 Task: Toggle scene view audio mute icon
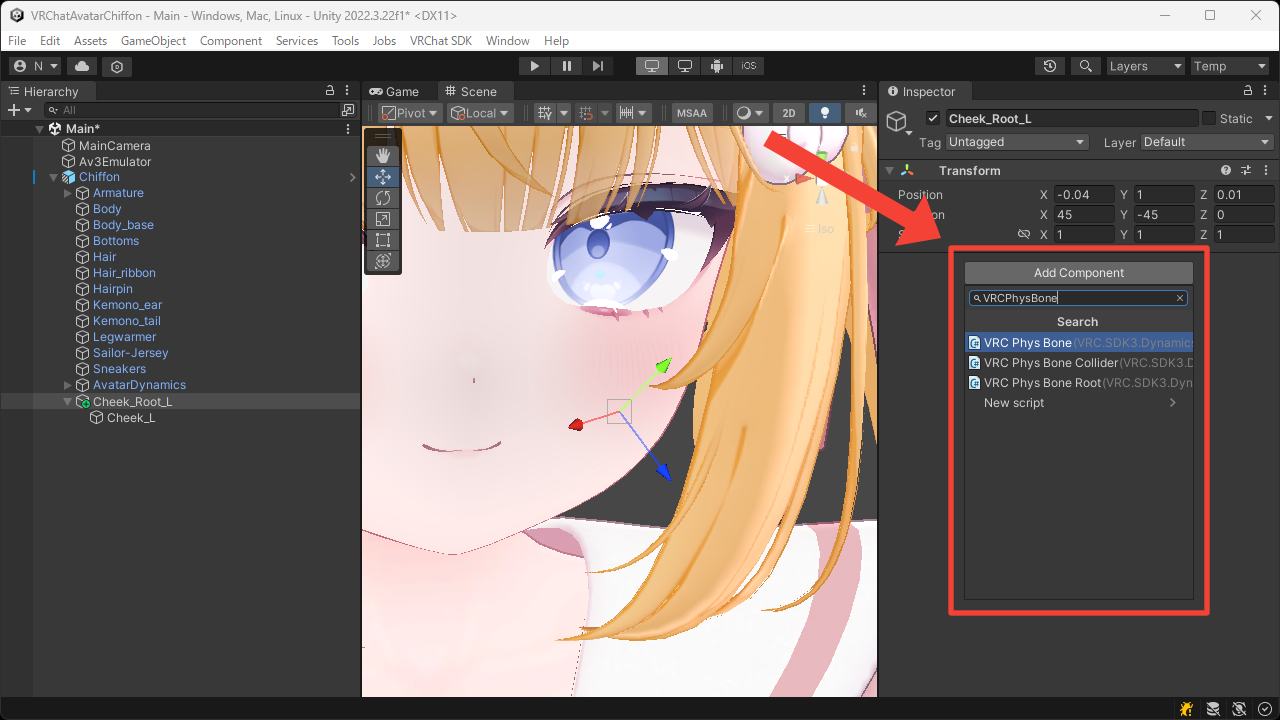coord(859,112)
